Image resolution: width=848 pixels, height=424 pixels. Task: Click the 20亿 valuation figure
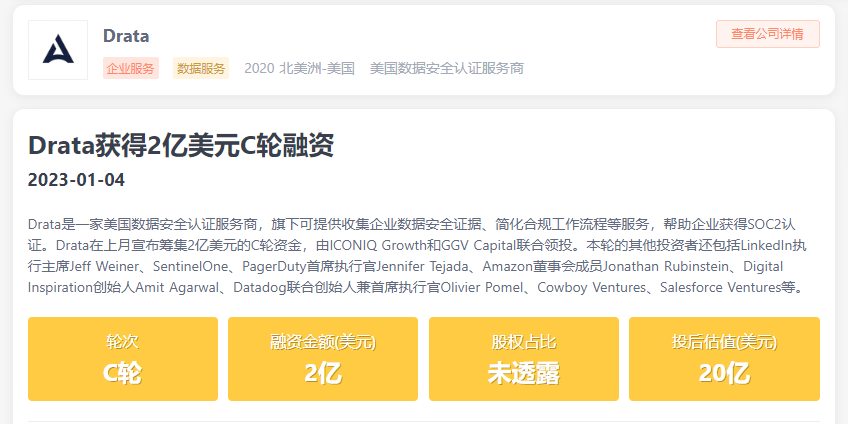point(724,374)
